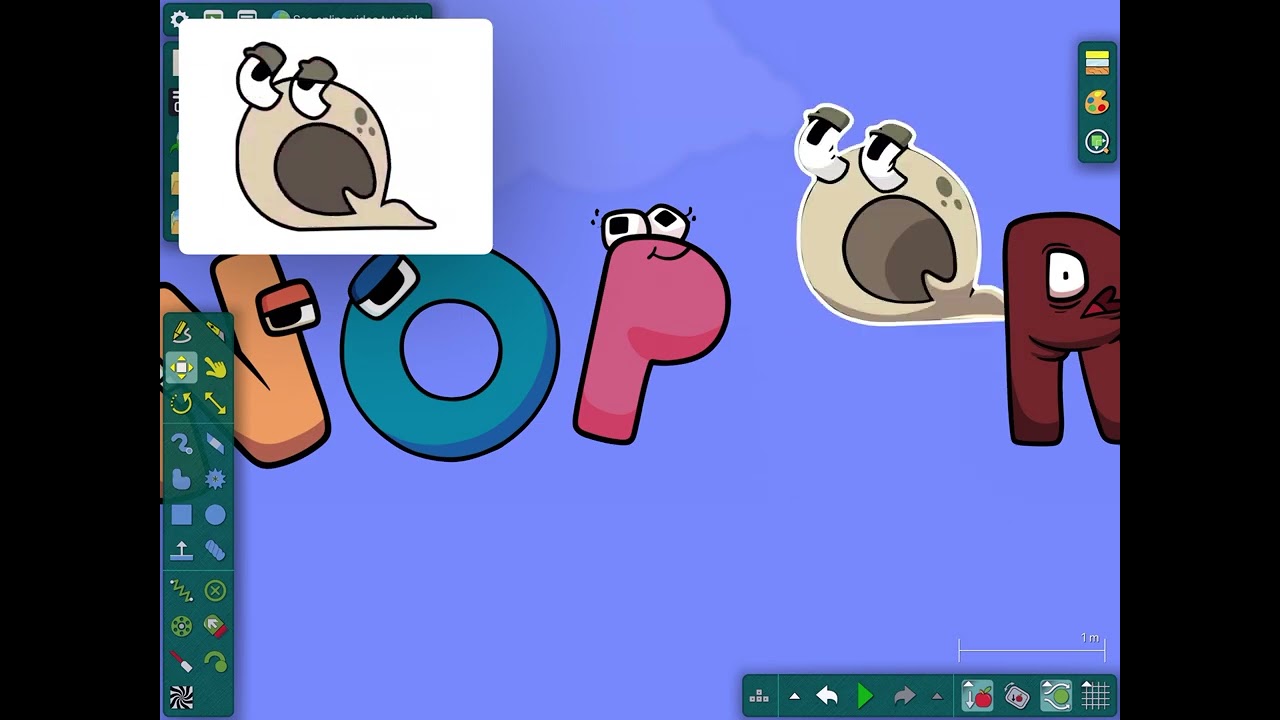Select the Box tool

click(x=181, y=515)
